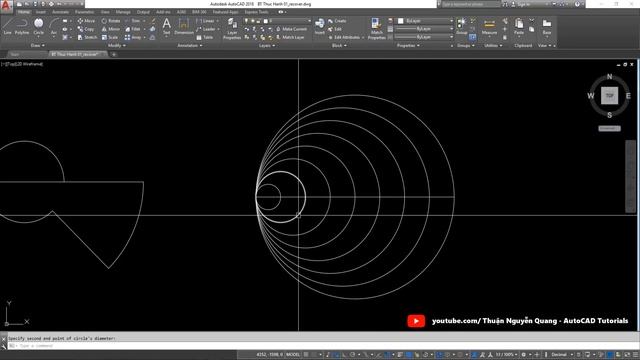Open the ByLayer color dropdown

[425, 21]
